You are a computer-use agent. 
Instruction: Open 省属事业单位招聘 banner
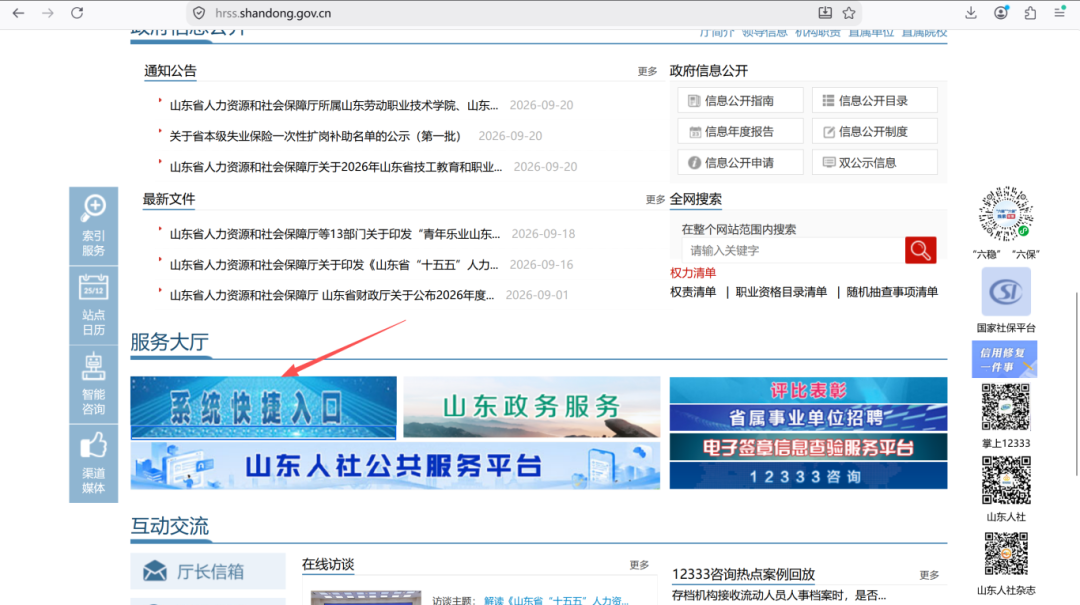[x=808, y=418]
